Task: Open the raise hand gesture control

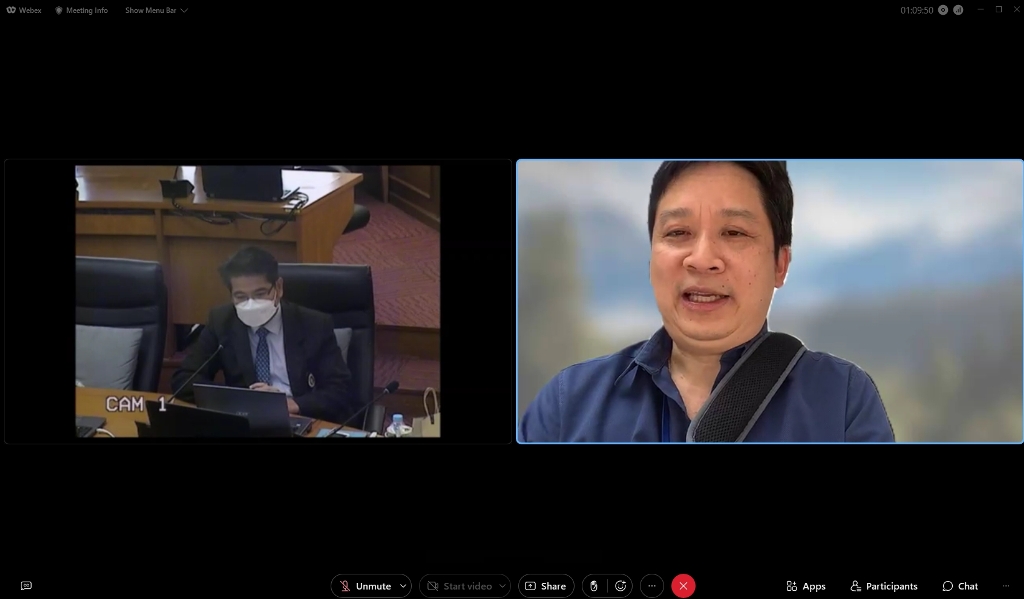Action: point(594,586)
